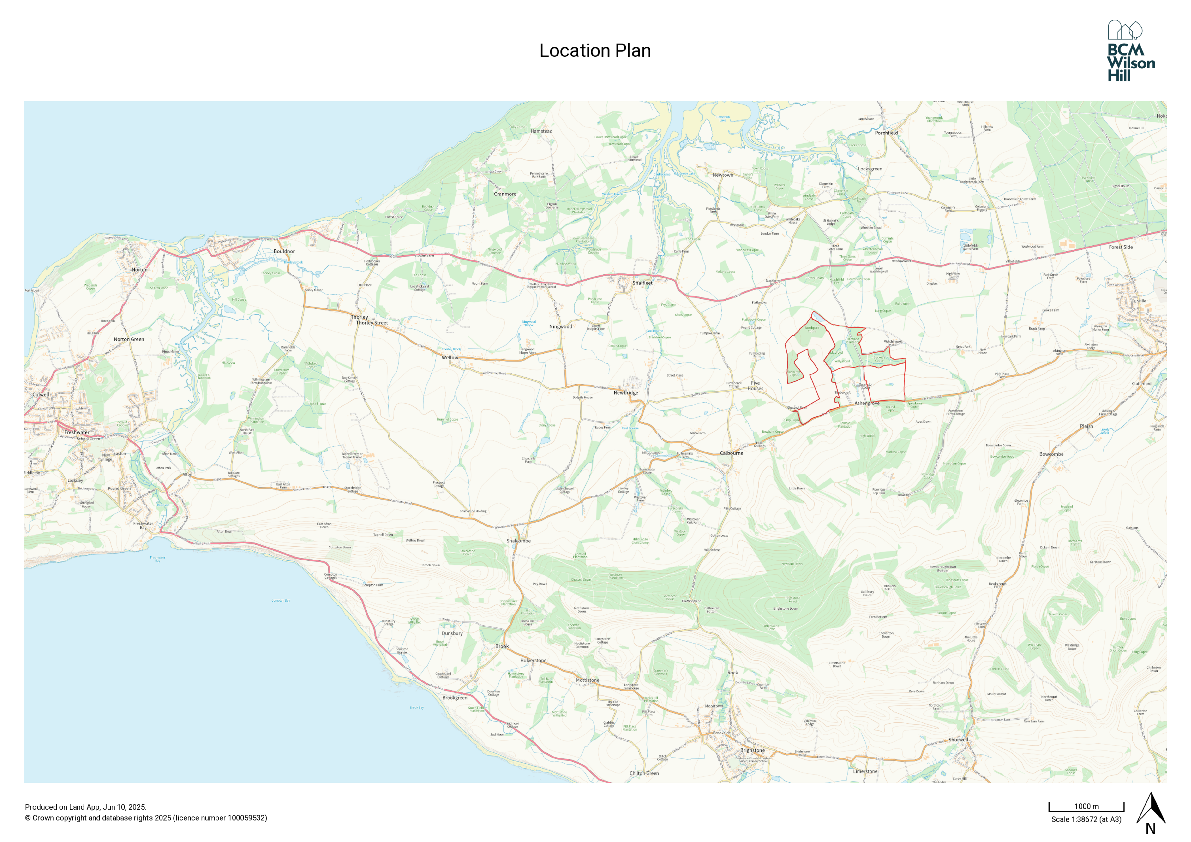Select the Newbridge label on the map
Image resolution: width=1191 pixels, height=842 pixels.
(624, 394)
